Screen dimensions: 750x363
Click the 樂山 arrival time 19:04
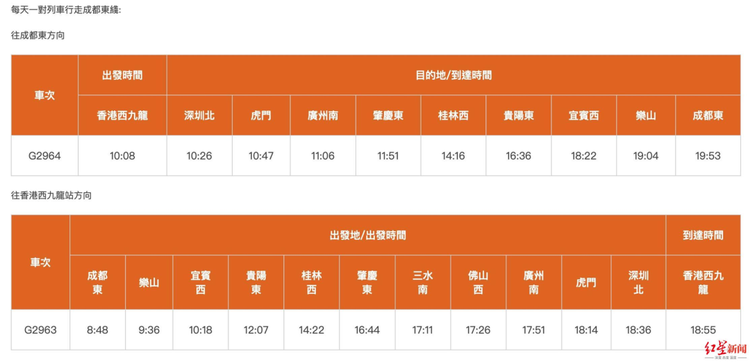pyautogui.click(x=646, y=155)
